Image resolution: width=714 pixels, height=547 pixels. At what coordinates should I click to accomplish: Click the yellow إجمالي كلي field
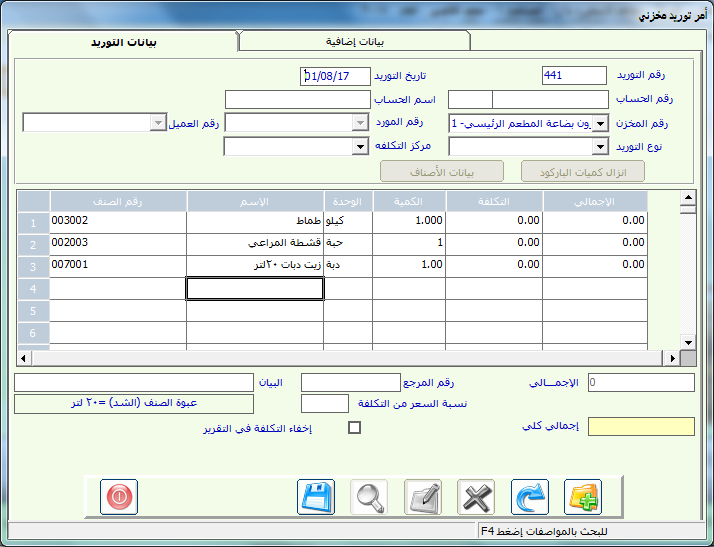click(640, 427)
